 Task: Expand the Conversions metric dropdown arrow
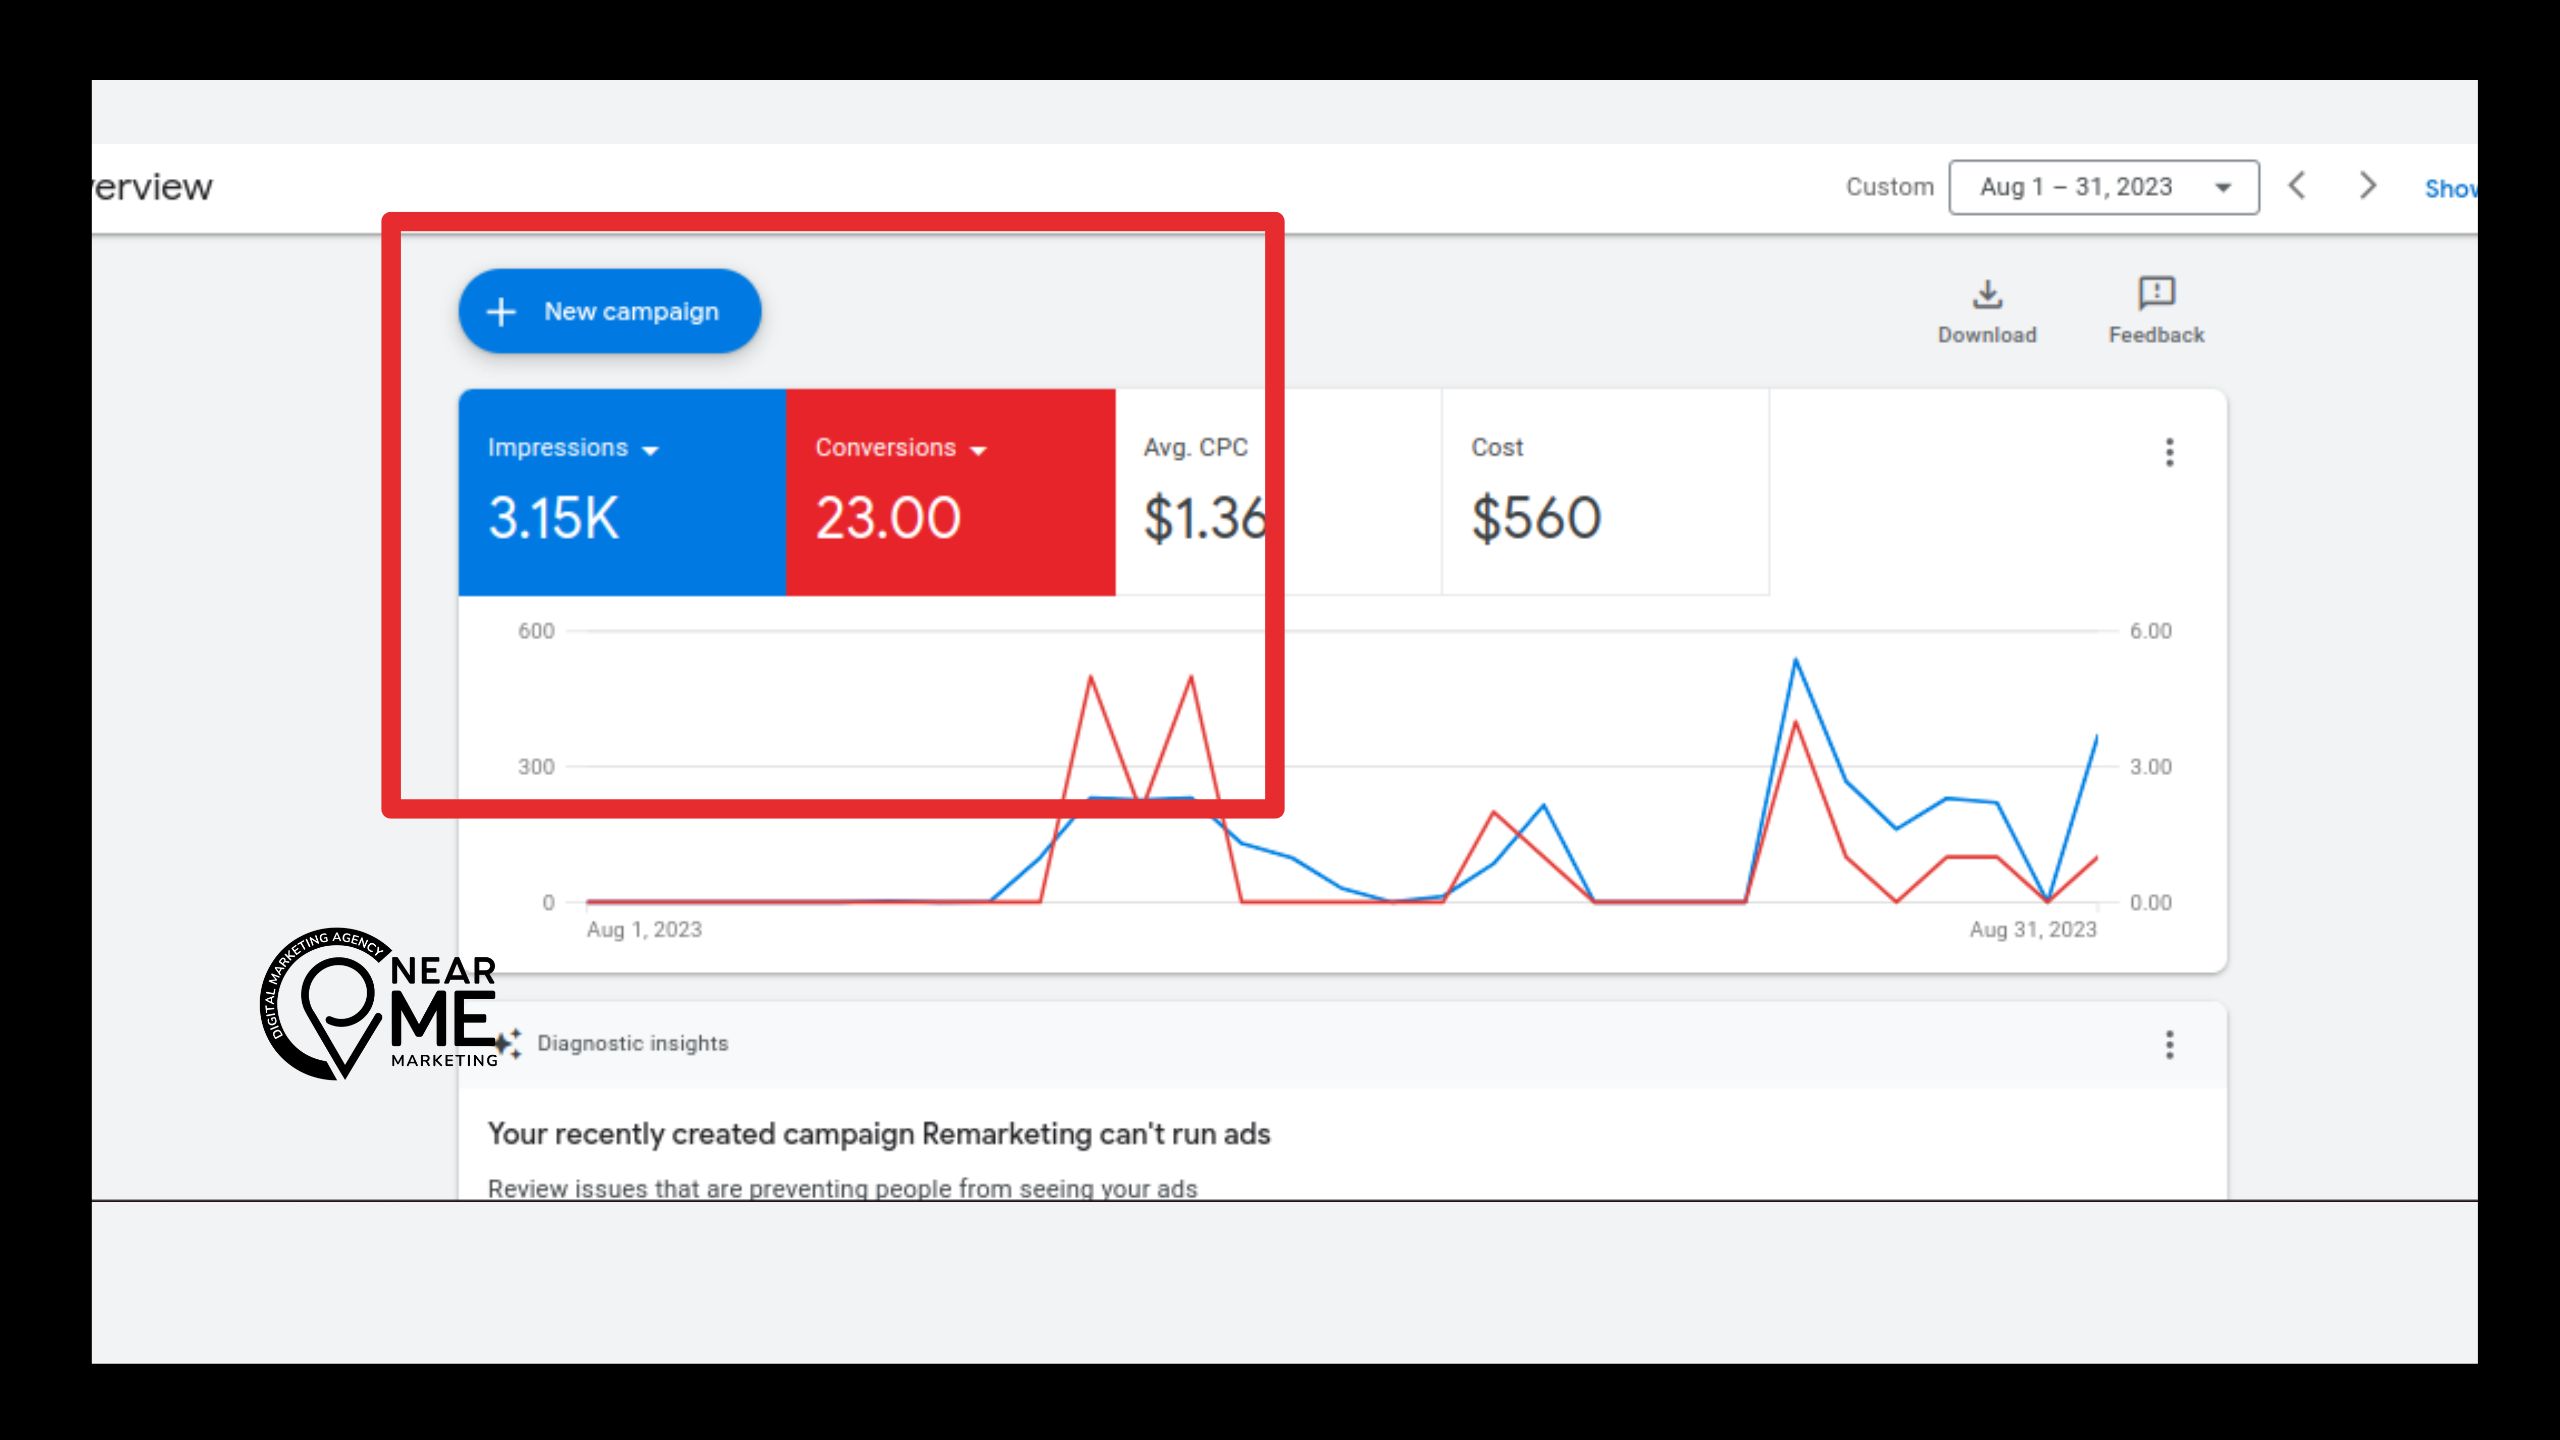coord(979,451)
